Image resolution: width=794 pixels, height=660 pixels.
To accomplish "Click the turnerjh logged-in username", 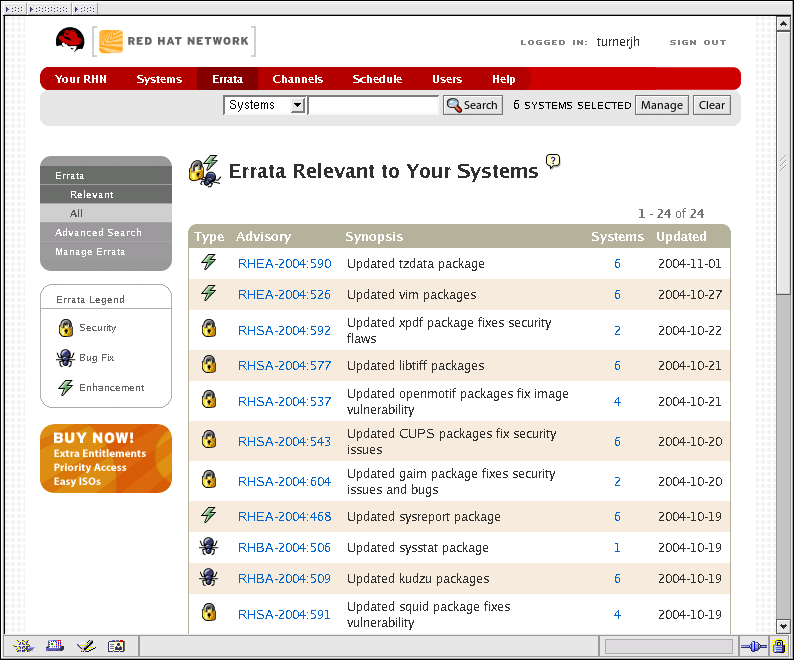I will [x=618, y=42].
